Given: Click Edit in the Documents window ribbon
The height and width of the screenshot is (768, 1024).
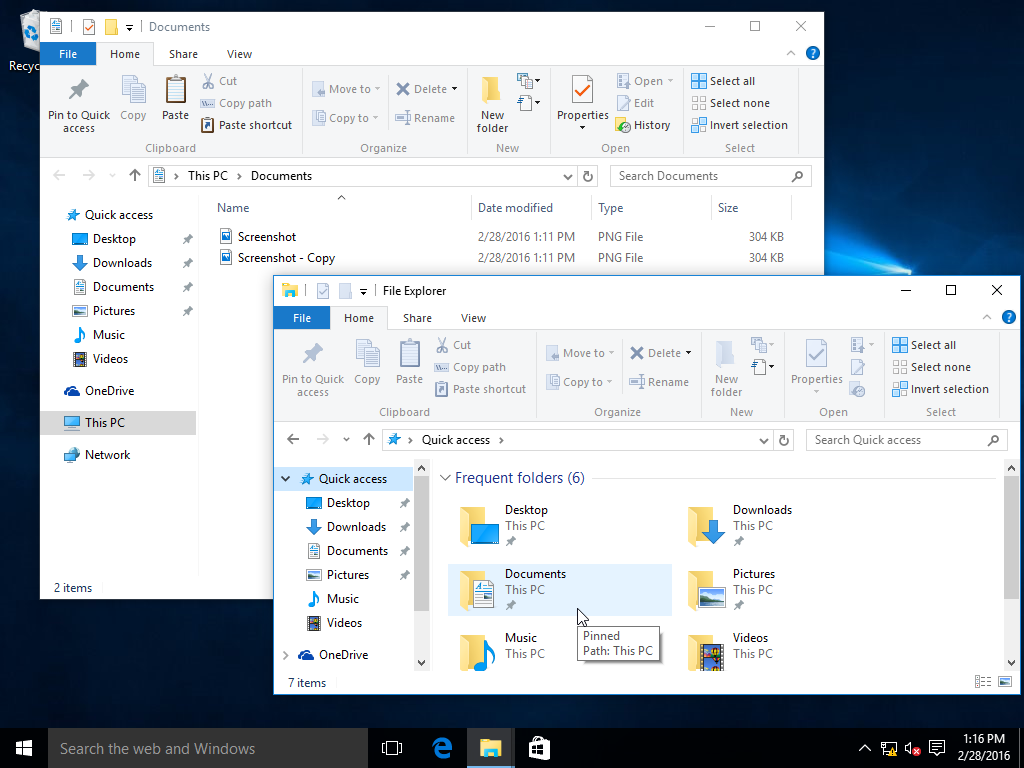Looking at the screenshot, I should 635,103.
